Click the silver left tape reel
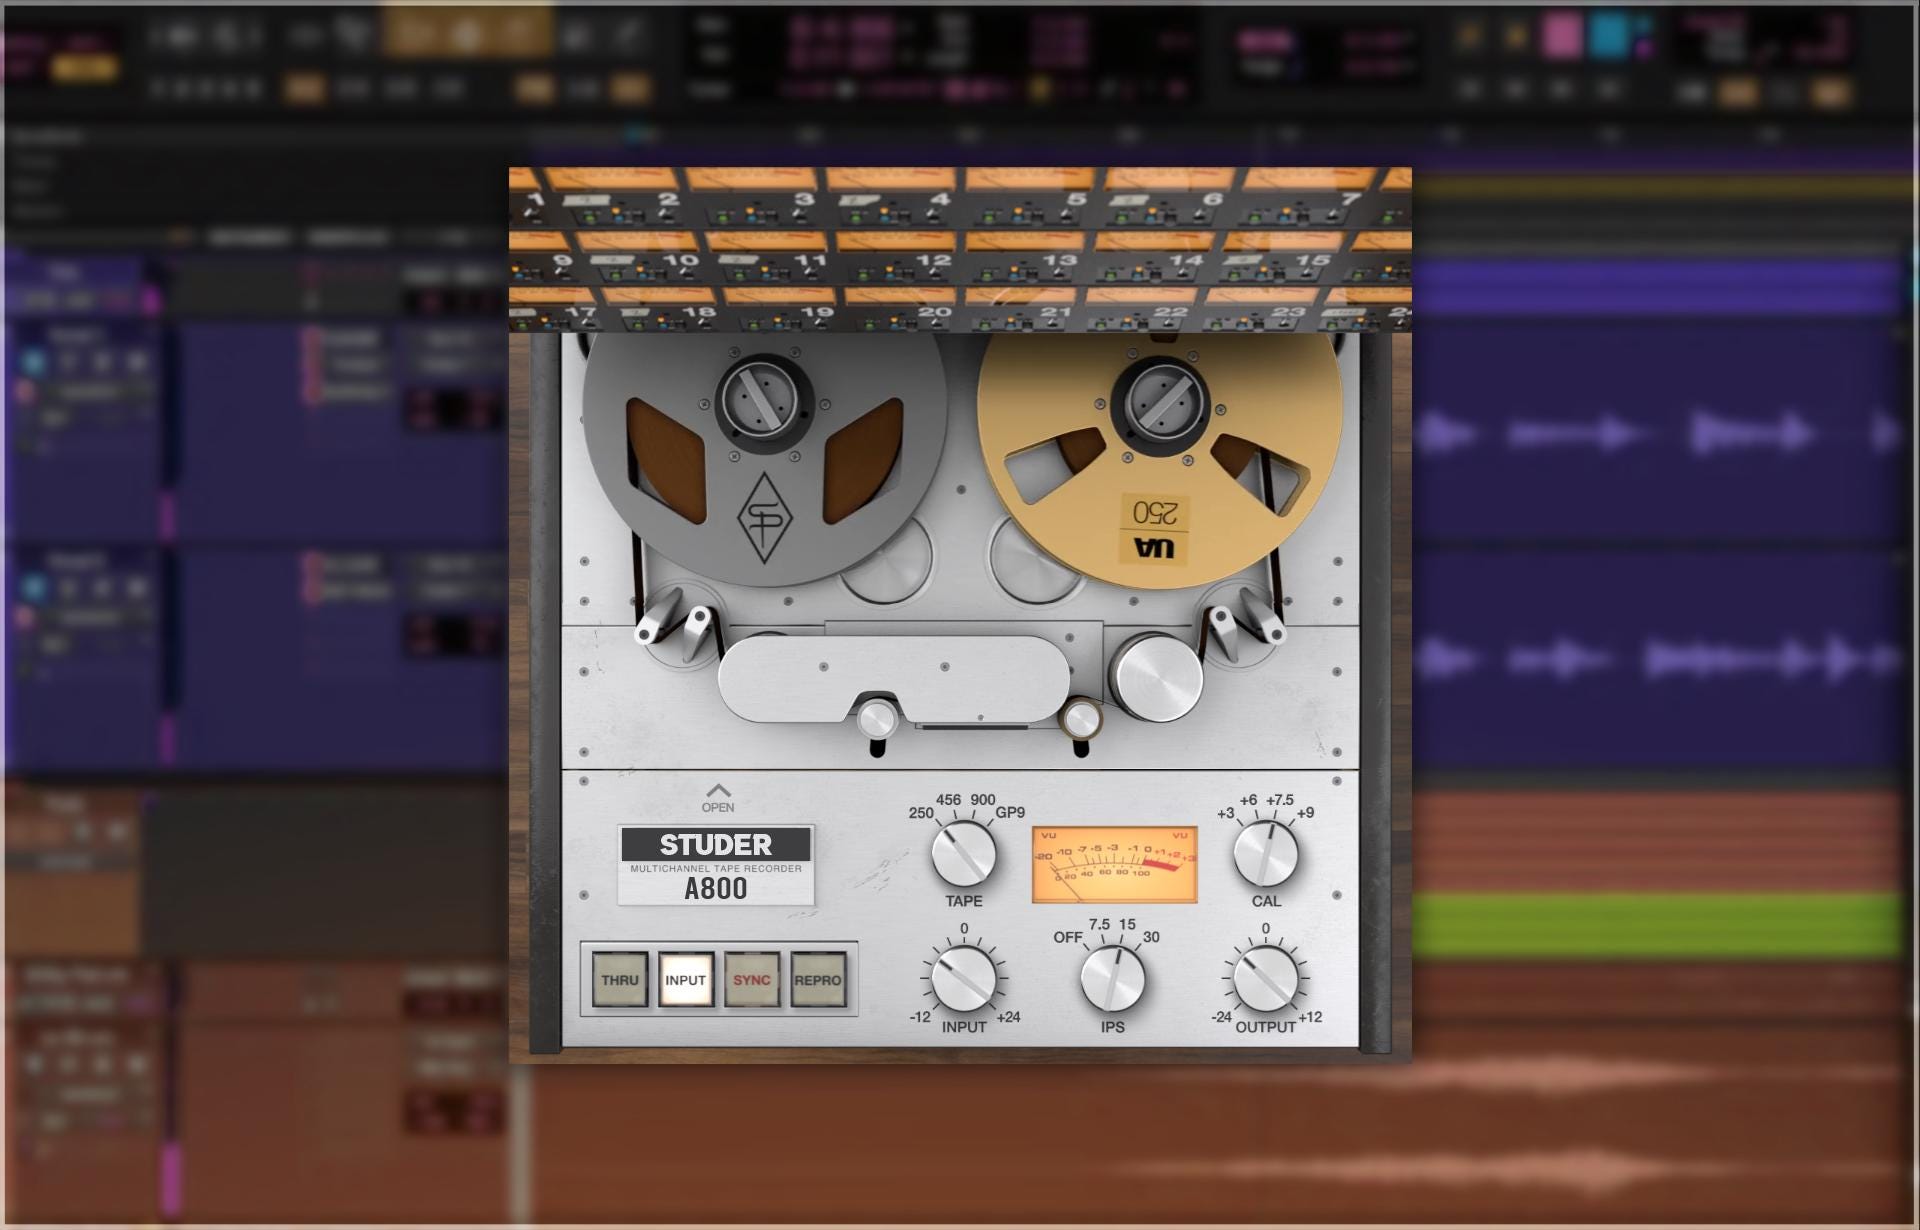The height and width of the screenshot is (1230, 1920). point(764,458)
